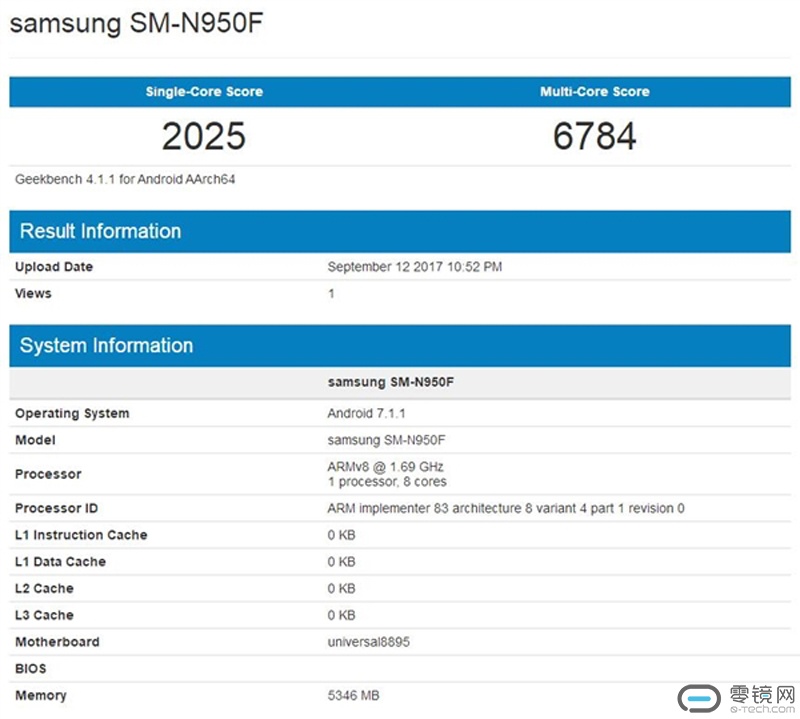800x719 pixels.
Task: Select the L3 Cache 0 KB value
Action: [x=341, y=615]
